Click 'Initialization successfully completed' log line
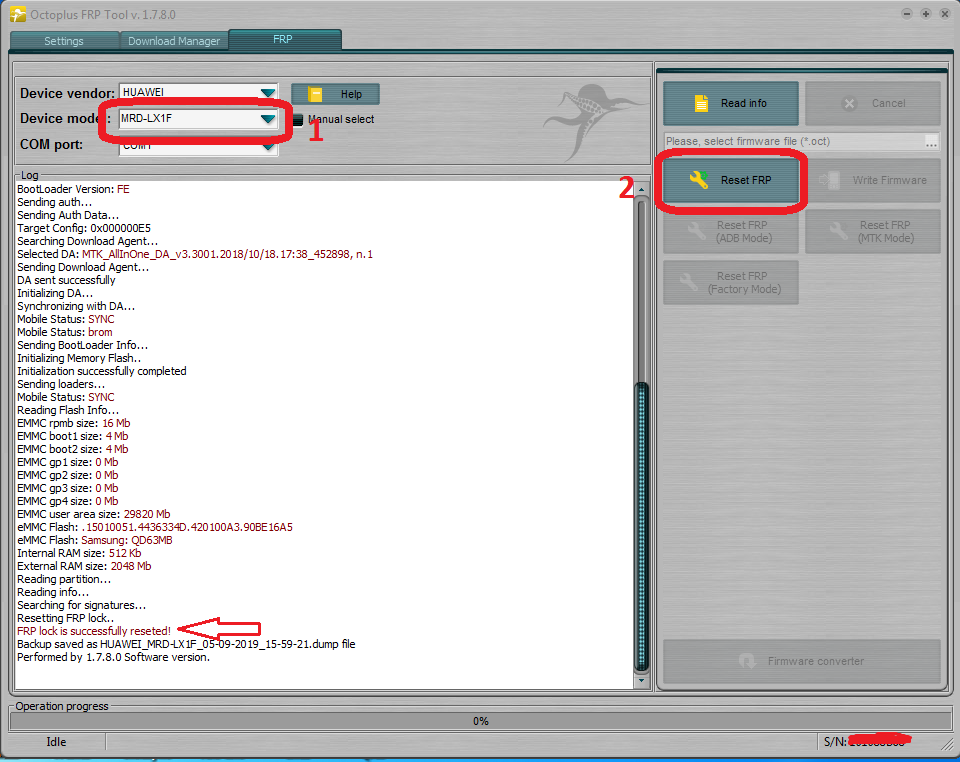This screenshot has width=960, height=762. (x=102, y=371)
